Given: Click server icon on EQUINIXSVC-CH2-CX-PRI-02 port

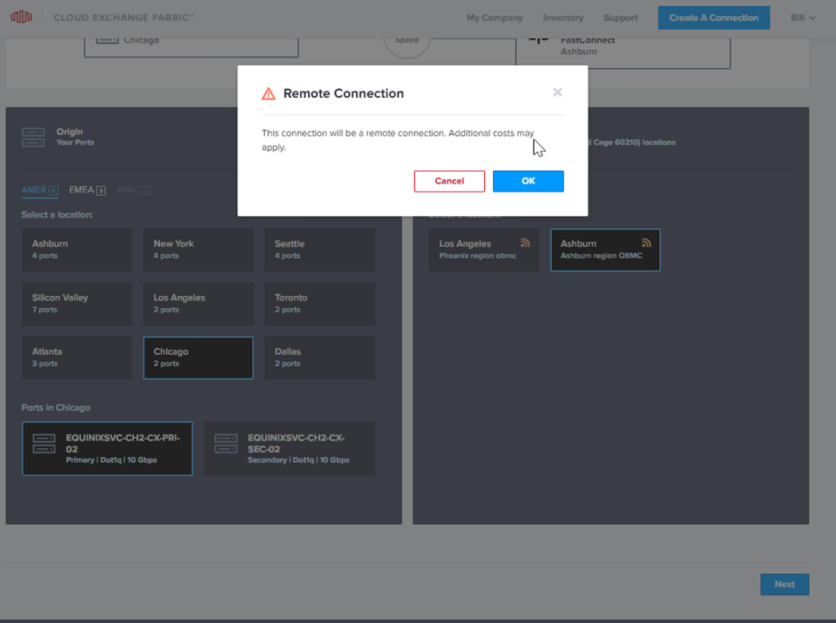Looking at the screenshot, I should [44, 444].
